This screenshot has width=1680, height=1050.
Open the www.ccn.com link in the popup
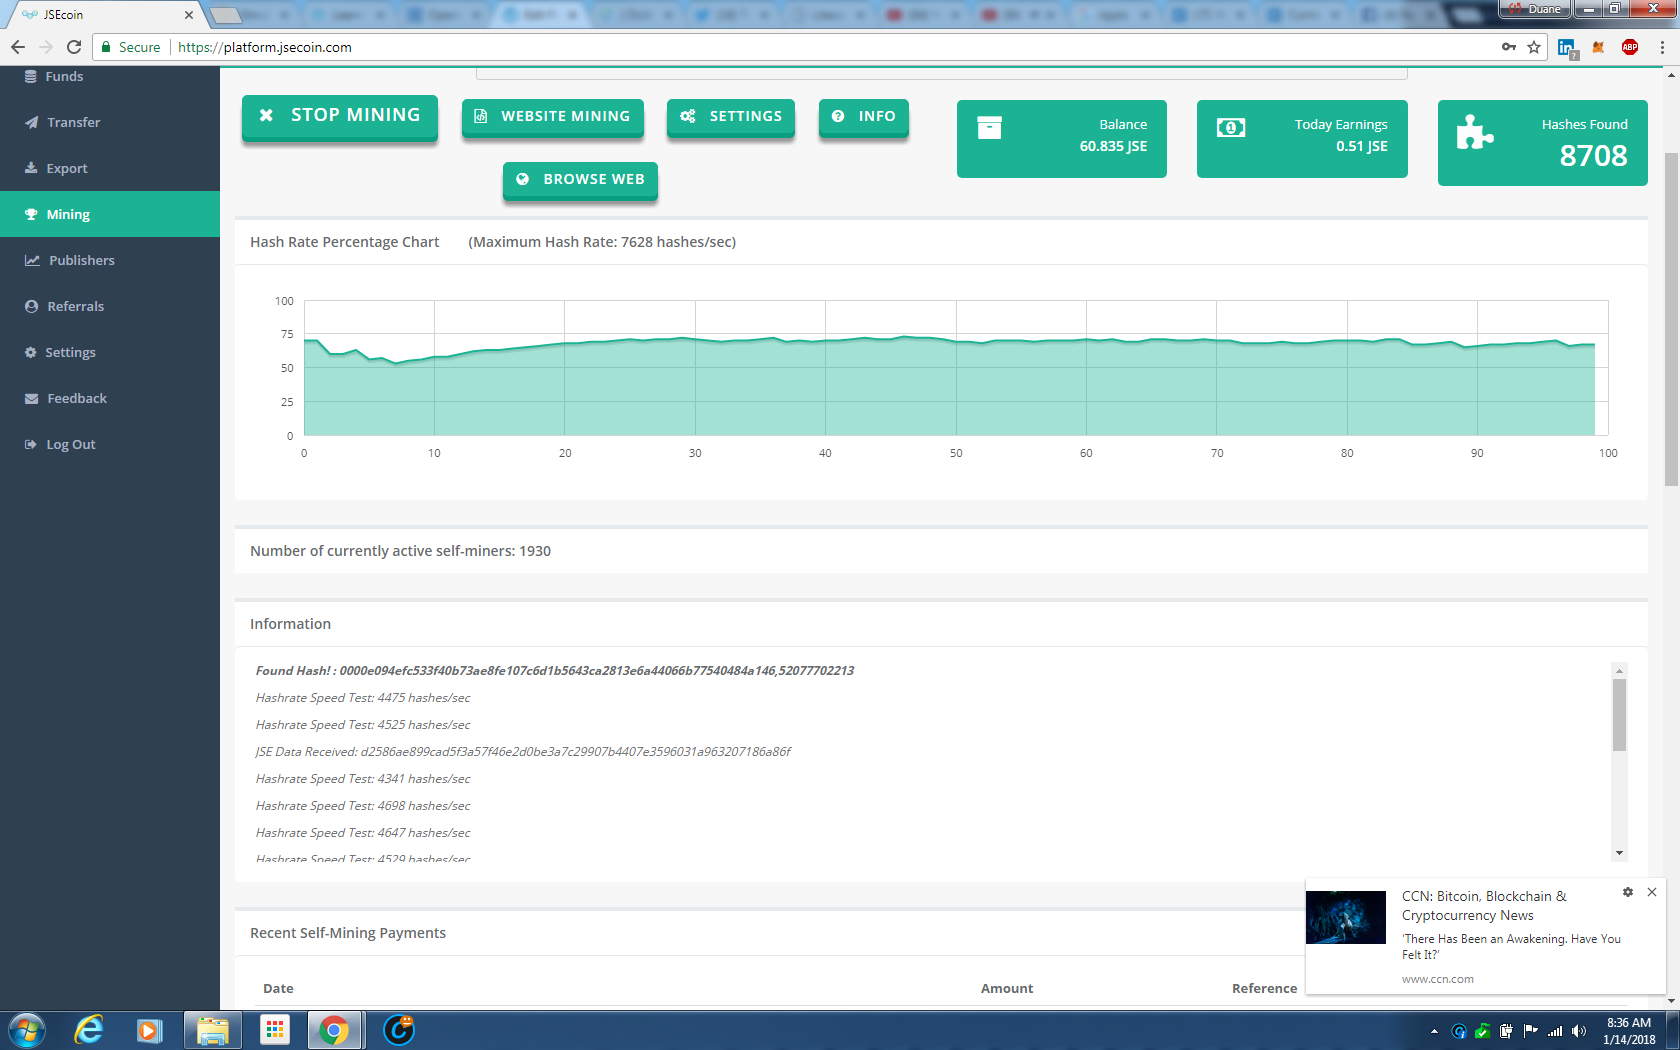pos(1437,979)
